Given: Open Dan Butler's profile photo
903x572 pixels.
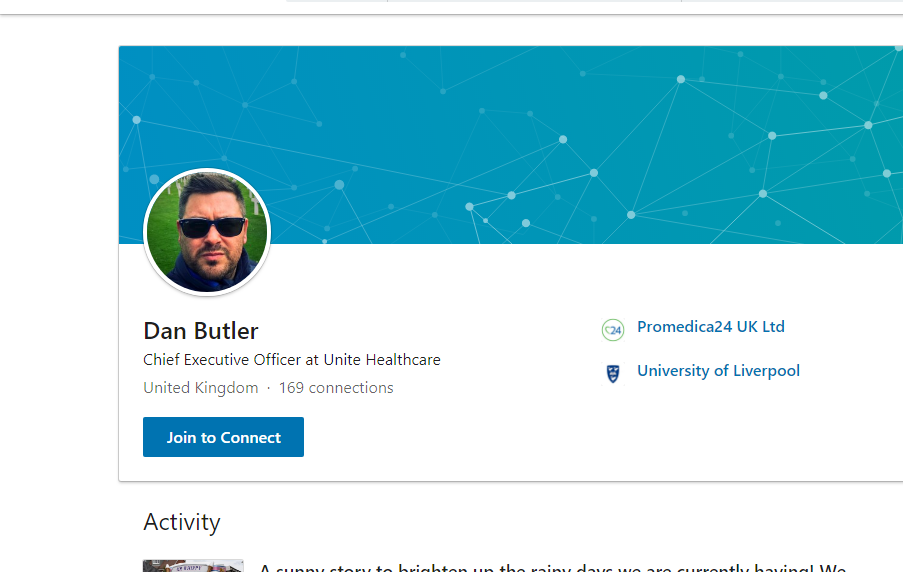Looking at the screenshot, I should tap(207, 232).
